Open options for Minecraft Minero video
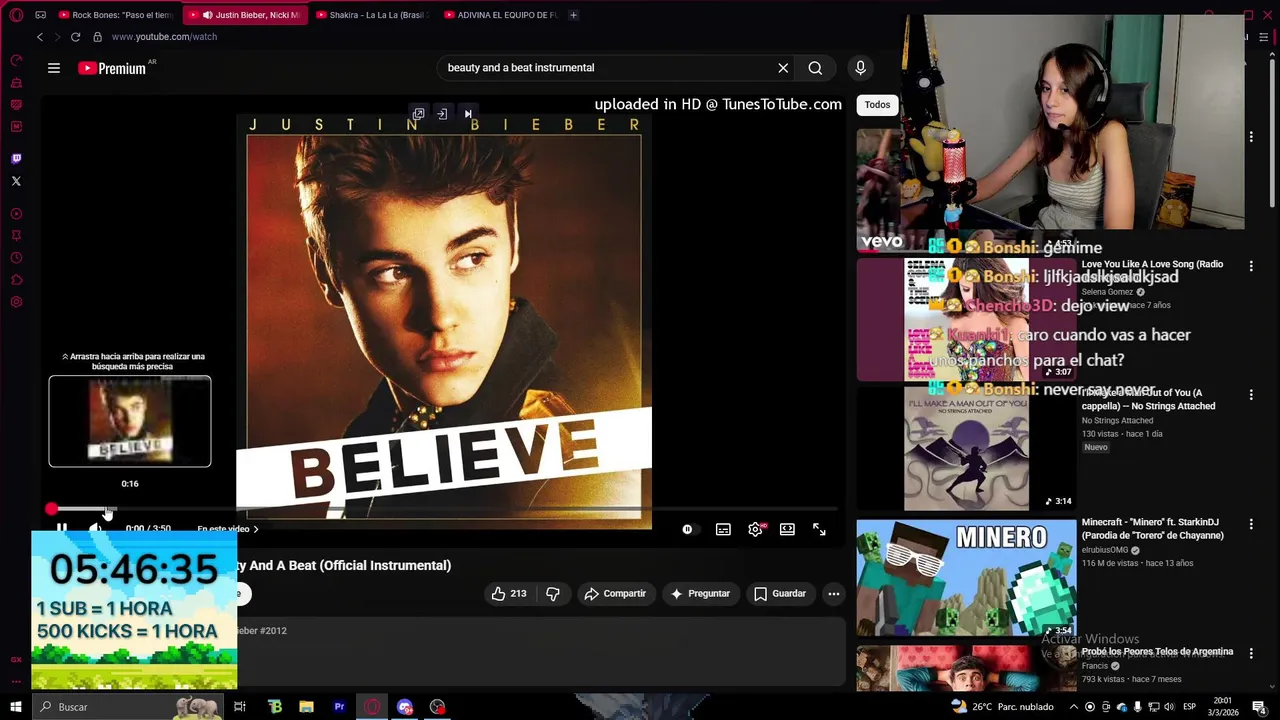 coord(1251,524)
